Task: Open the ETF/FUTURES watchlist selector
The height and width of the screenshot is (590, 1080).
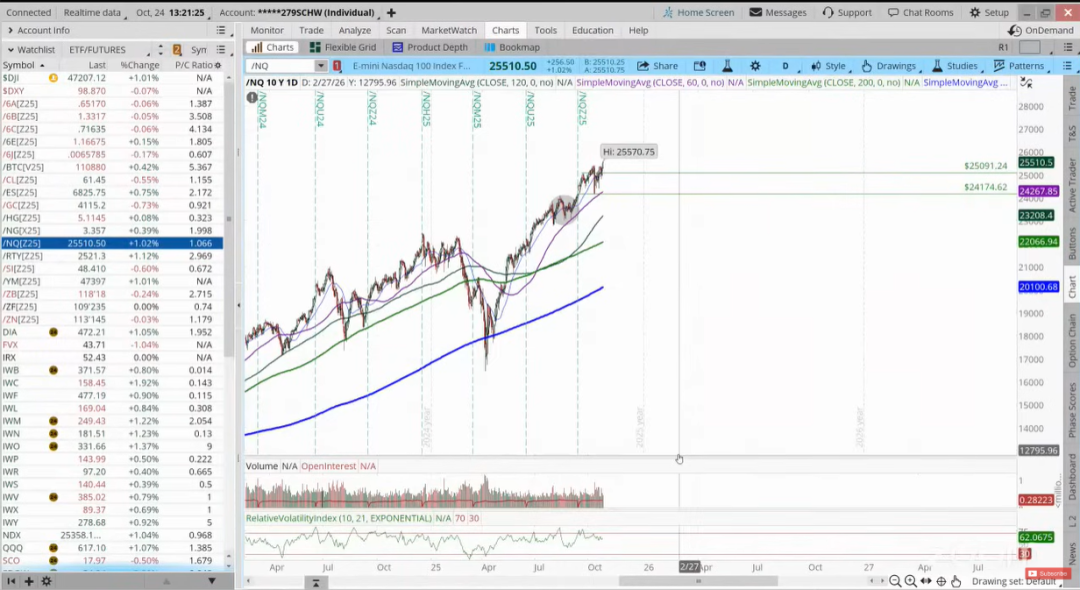Action: tap(109, 50)
